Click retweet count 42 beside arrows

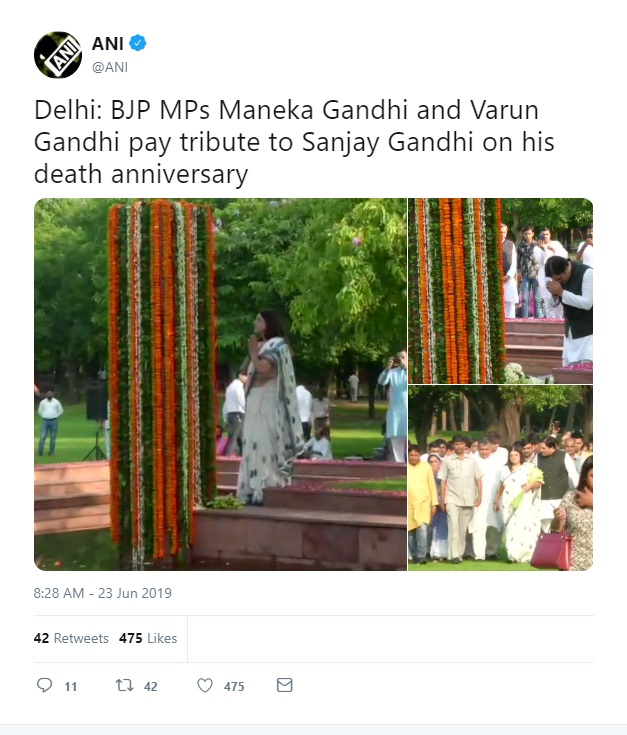point(150,686)
